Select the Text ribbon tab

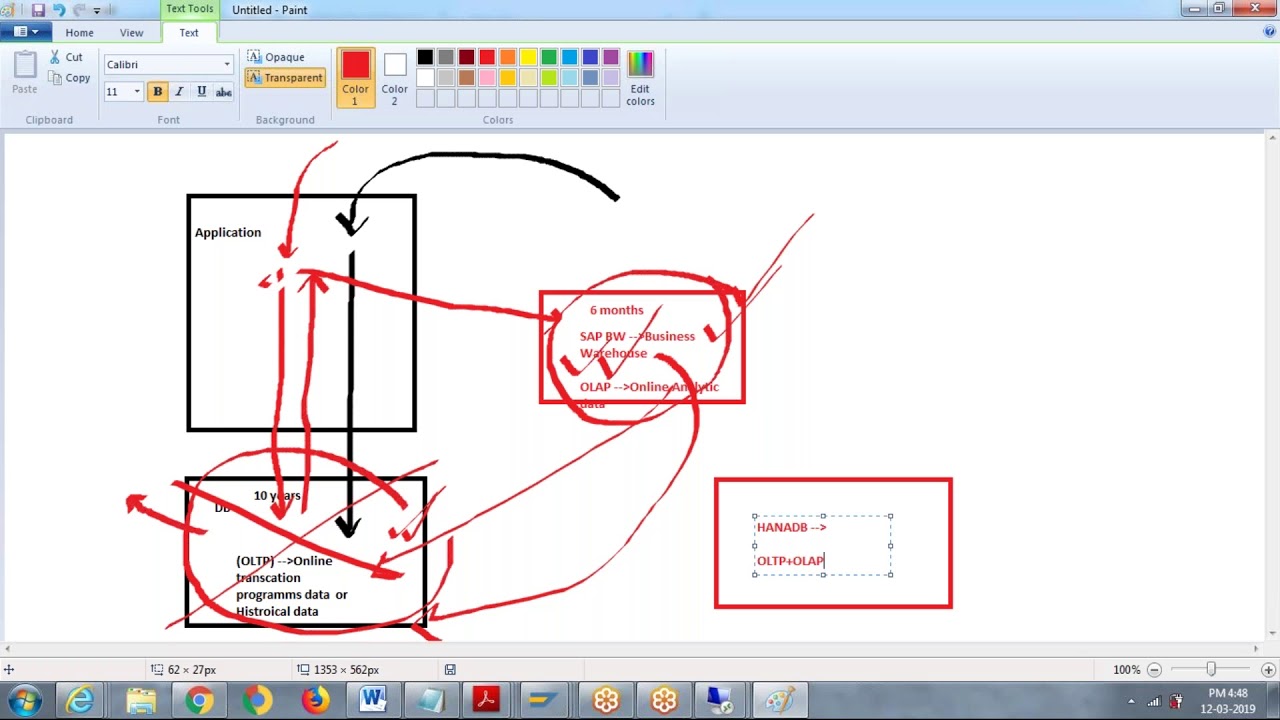coord(189,33)
